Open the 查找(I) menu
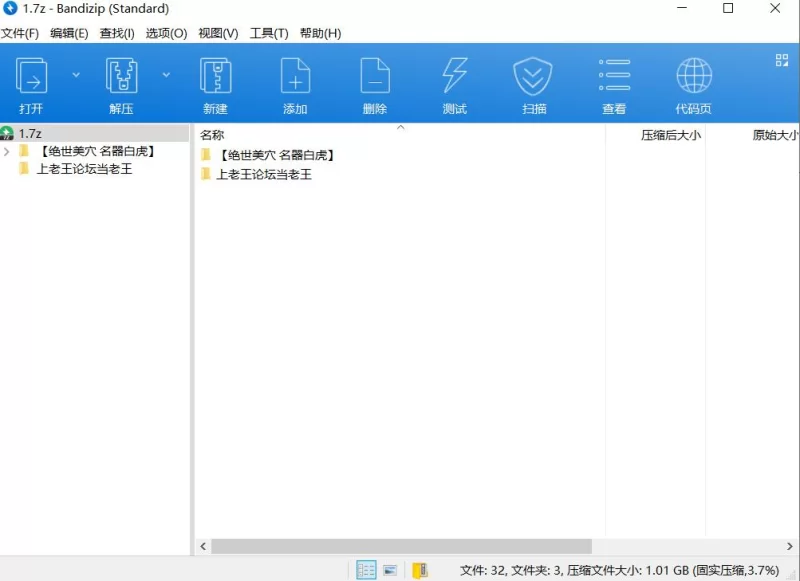Viewport: 800px width, 581px height. point(117,33)
